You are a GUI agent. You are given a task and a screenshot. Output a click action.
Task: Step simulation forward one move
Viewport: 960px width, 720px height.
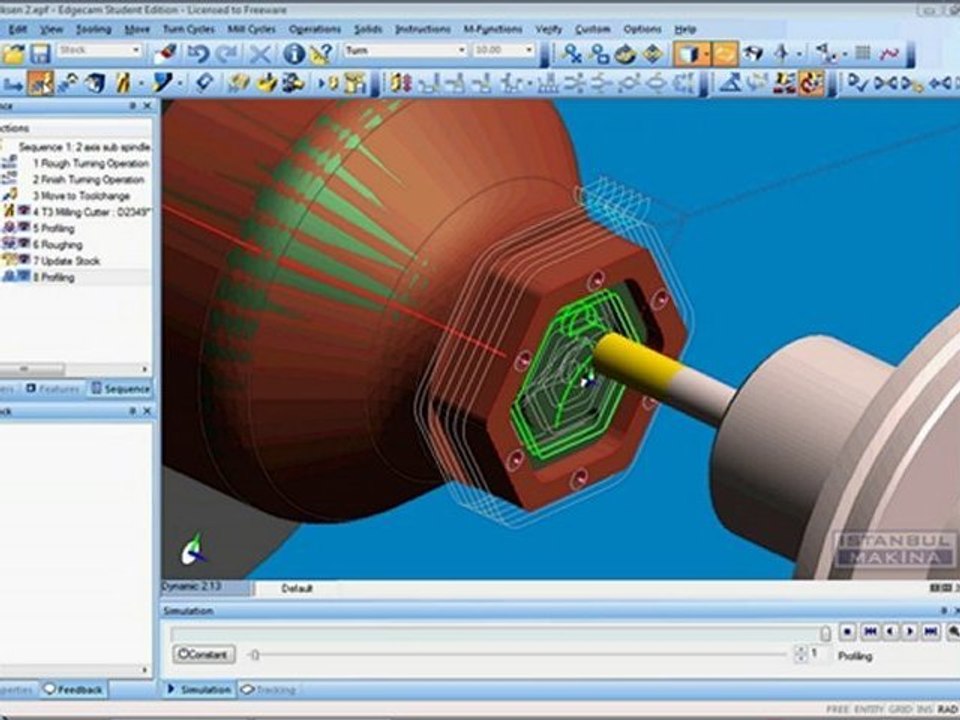pos(910,631)
